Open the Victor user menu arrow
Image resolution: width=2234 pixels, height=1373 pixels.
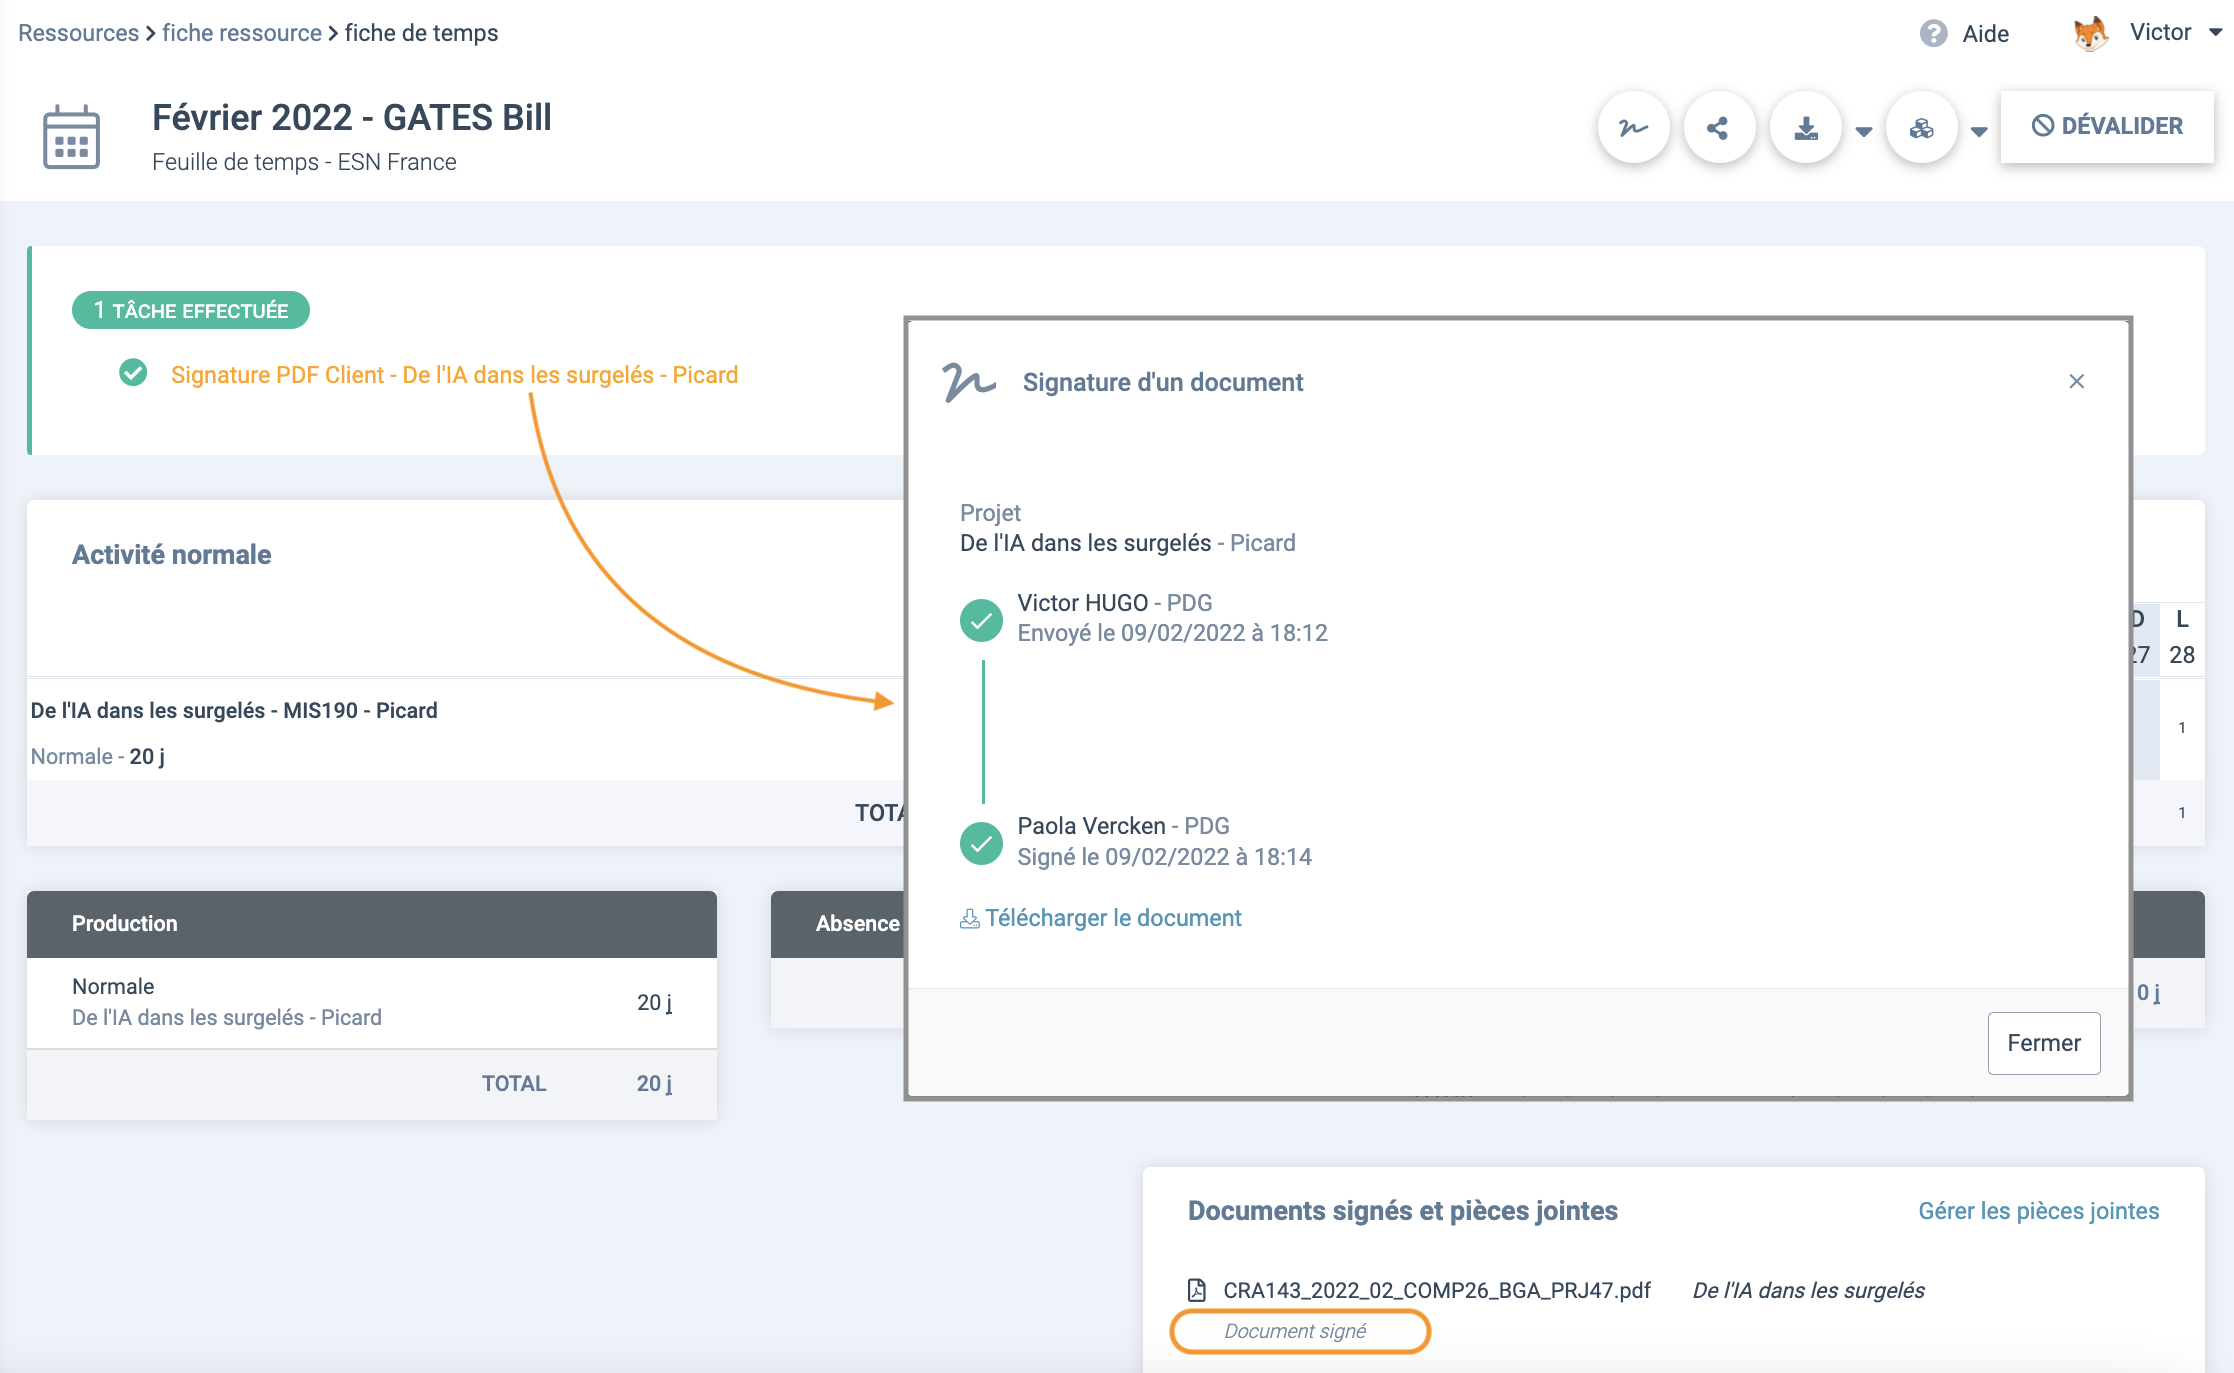pyautogui.click(x=2215, y=33)
